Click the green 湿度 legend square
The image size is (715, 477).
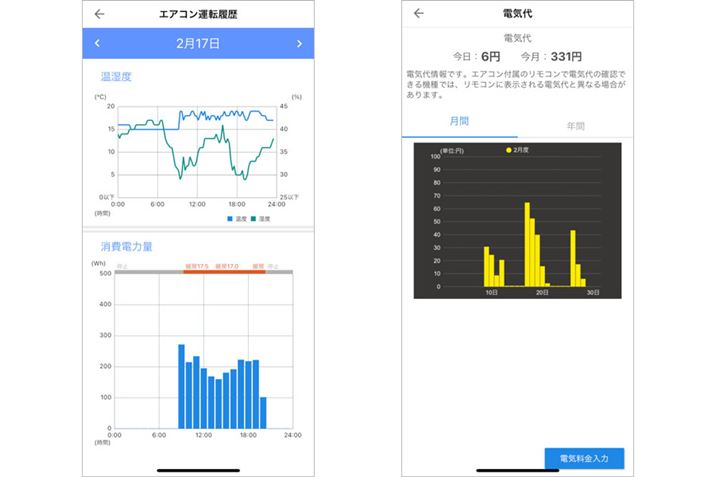pyautogui.click(x=253, y=219)
